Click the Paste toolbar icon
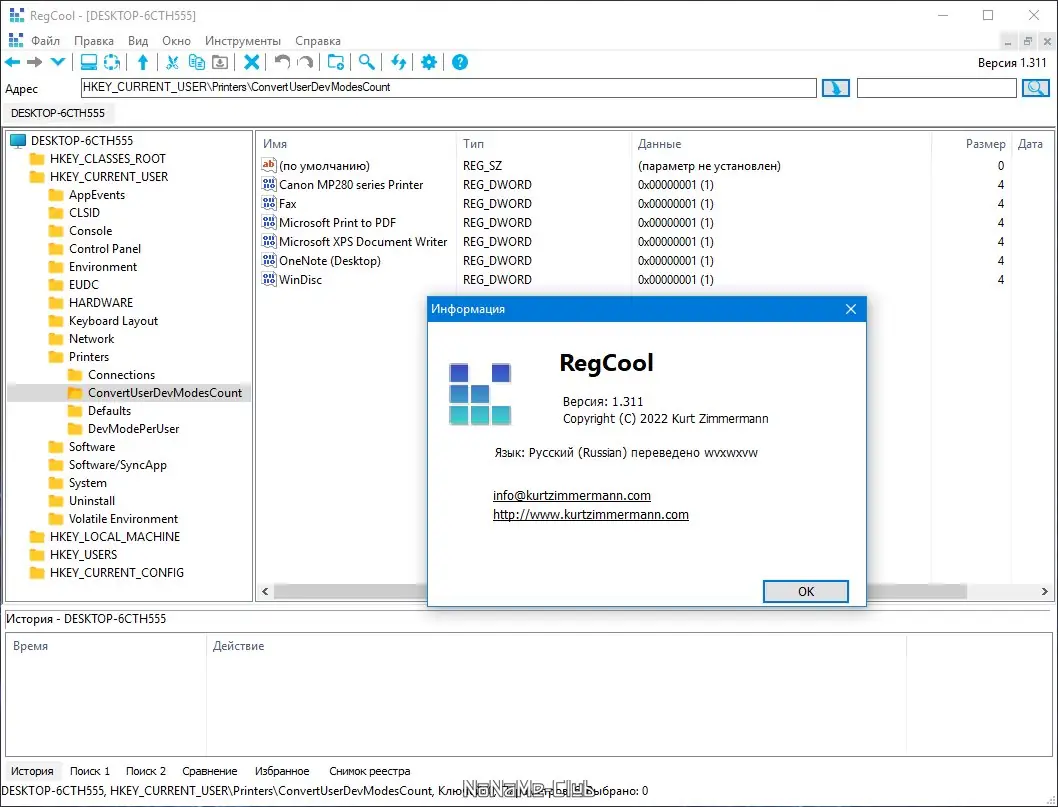 click(220, 62)
